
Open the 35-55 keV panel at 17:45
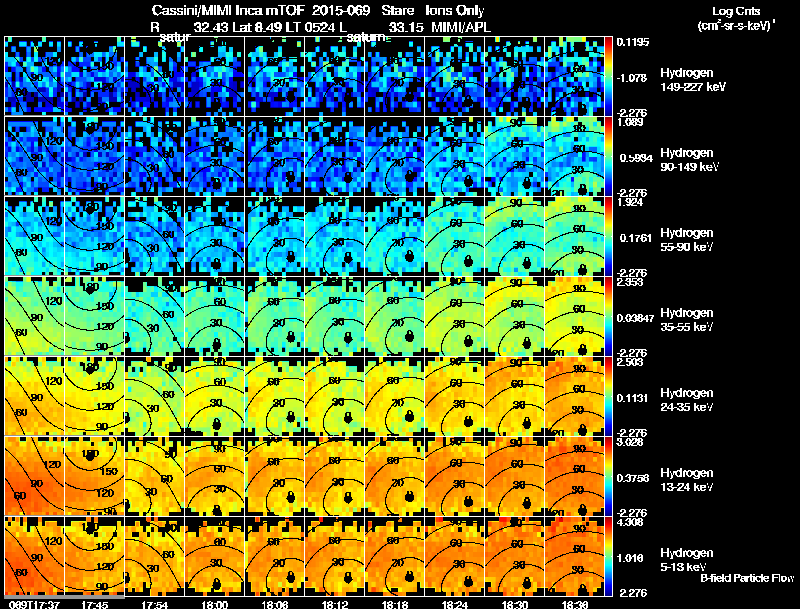[94, 316]
